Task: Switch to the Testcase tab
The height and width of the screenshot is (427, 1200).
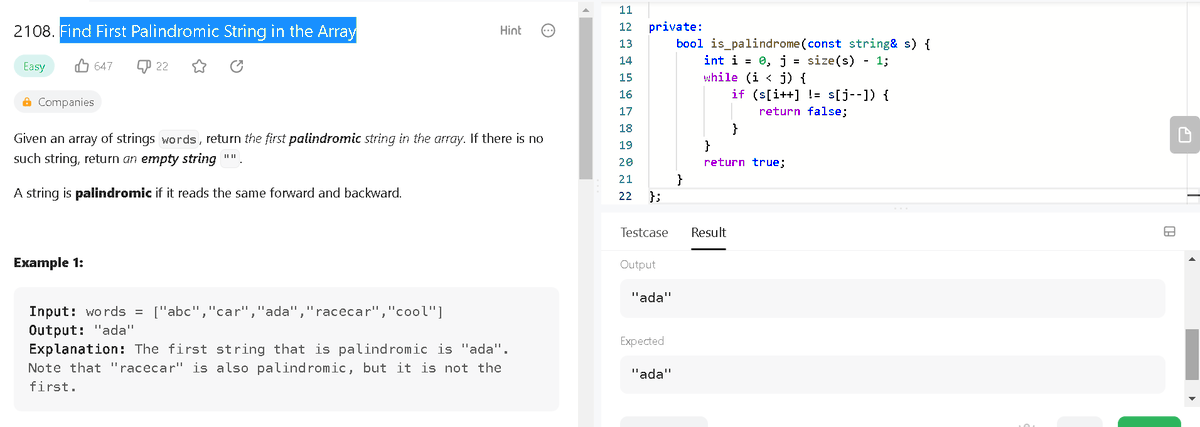Action: pos(644,232)
